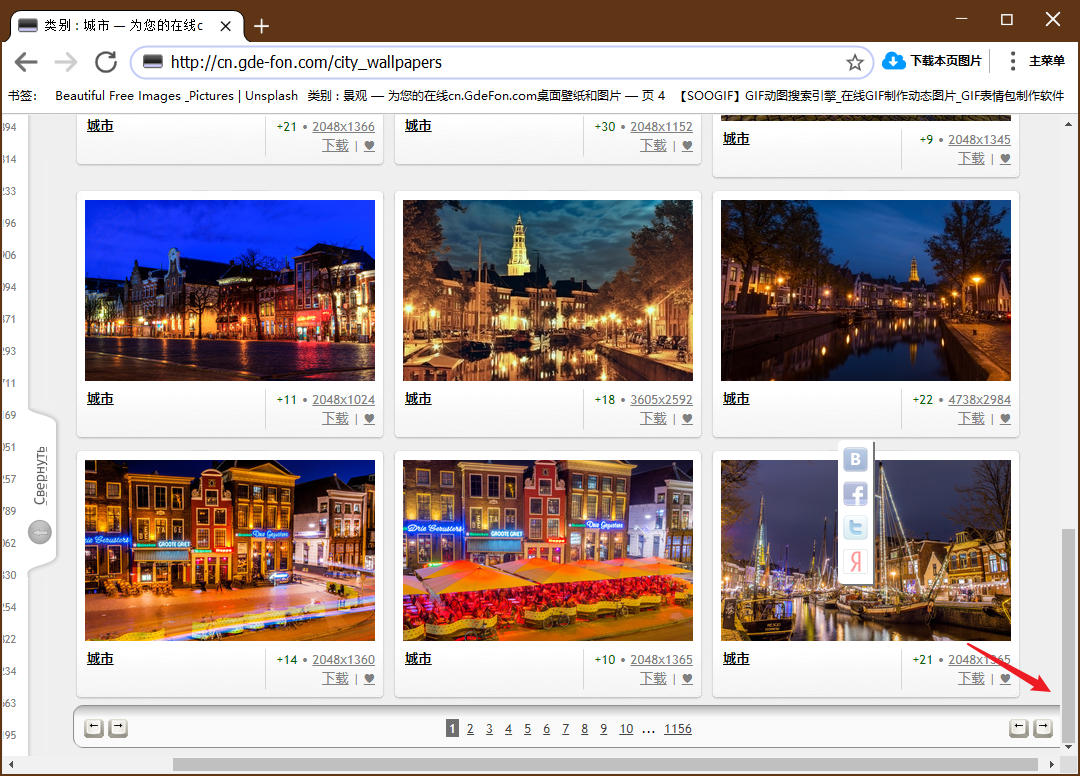The image size is (1080, 776).
Task: Favorite the 4738x2984 wallpaper with its heart
Action: tap(1006, 419)
